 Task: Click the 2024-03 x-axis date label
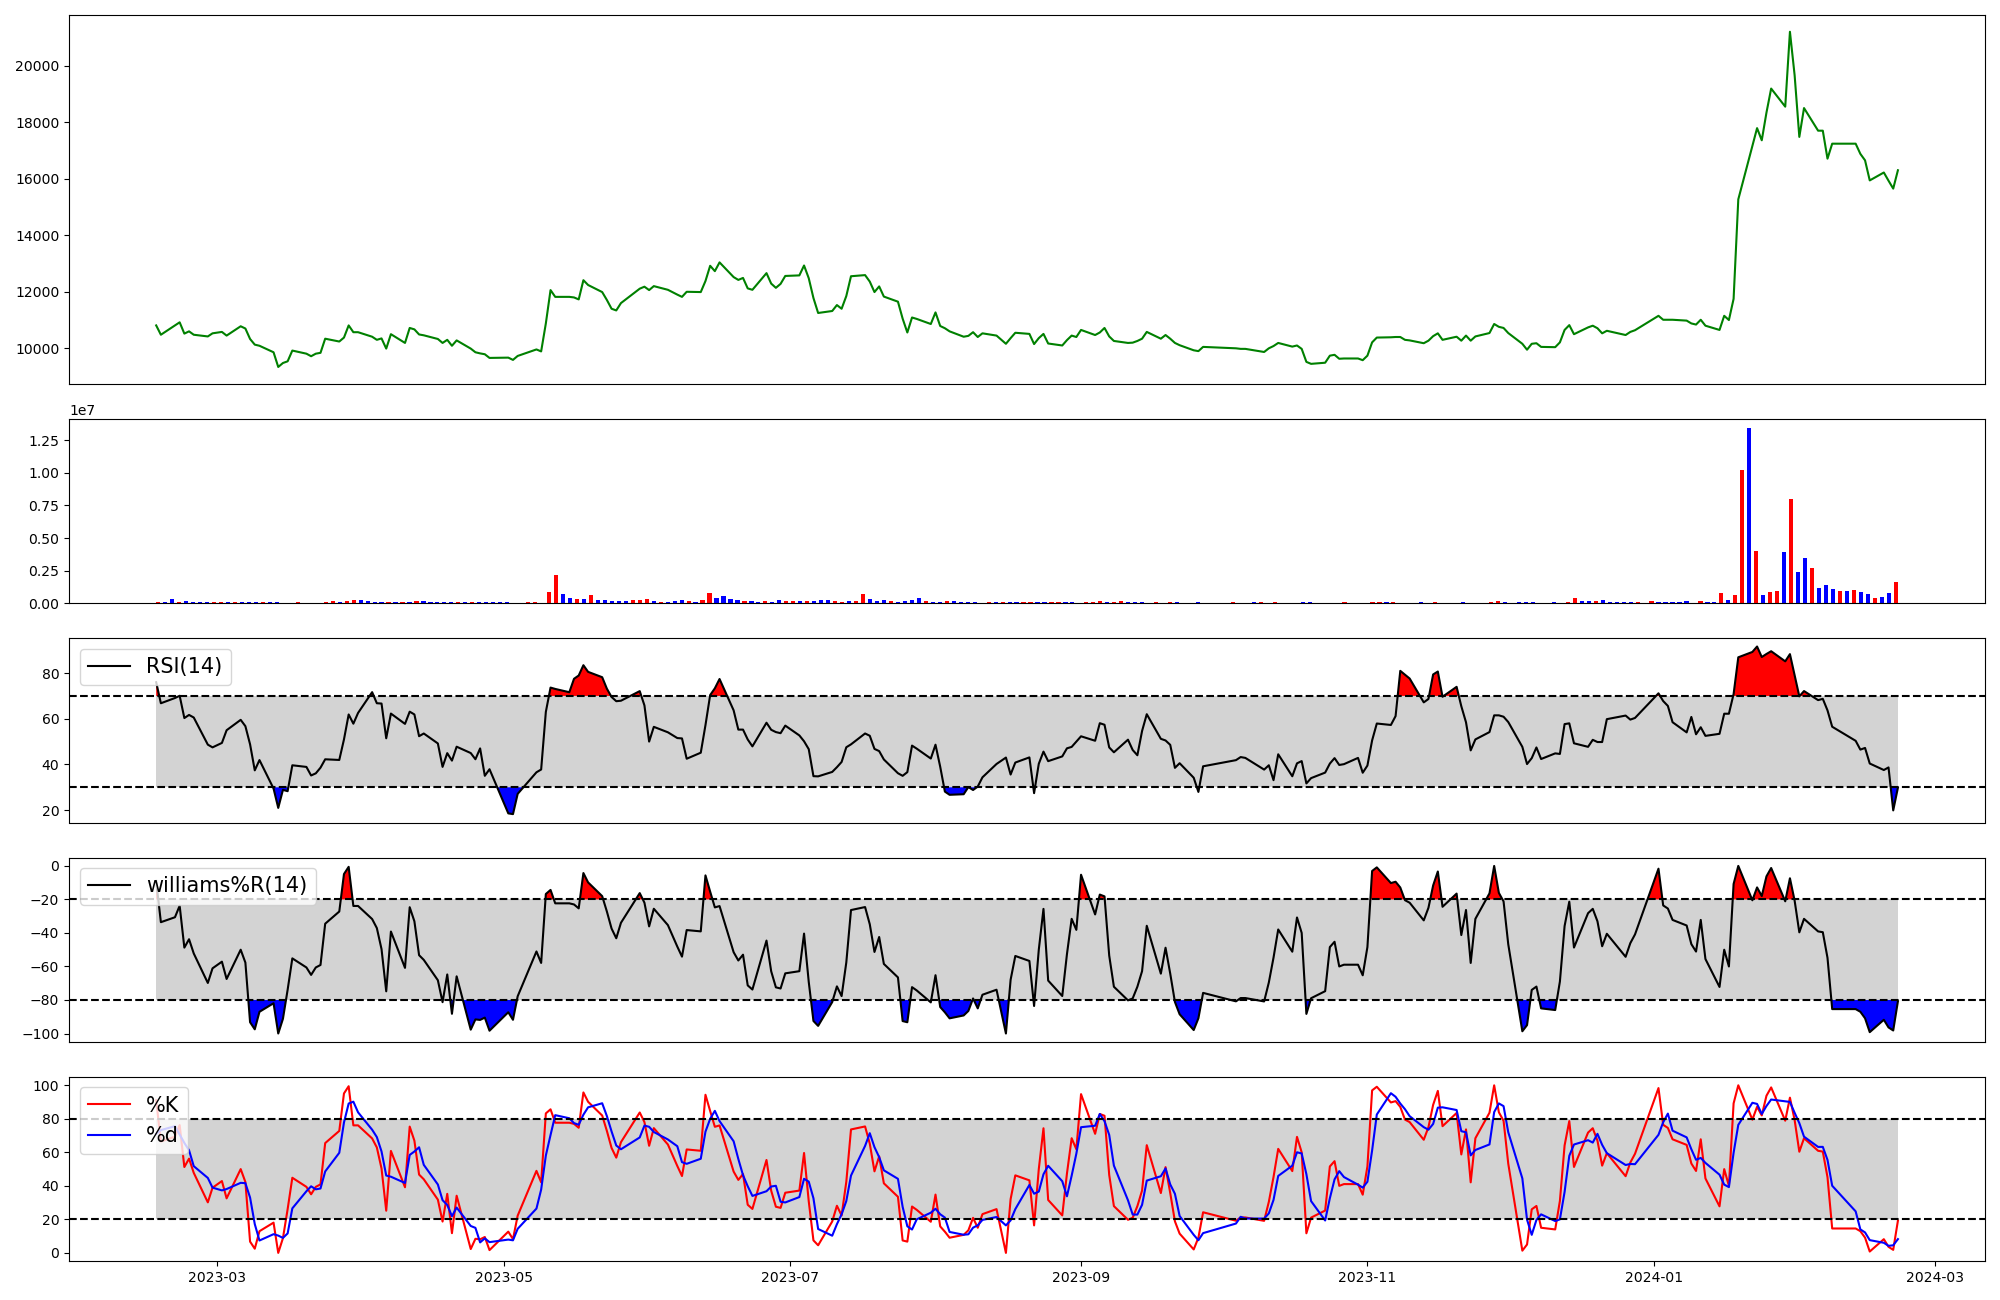1936,1277
